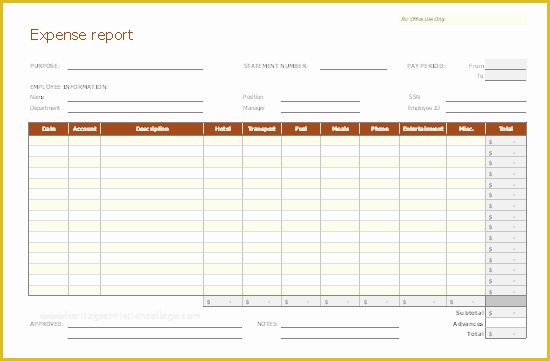The height and width of the screenshot is (361, 550).
Task: Select the Hotel column header
Action: (223, 129)
